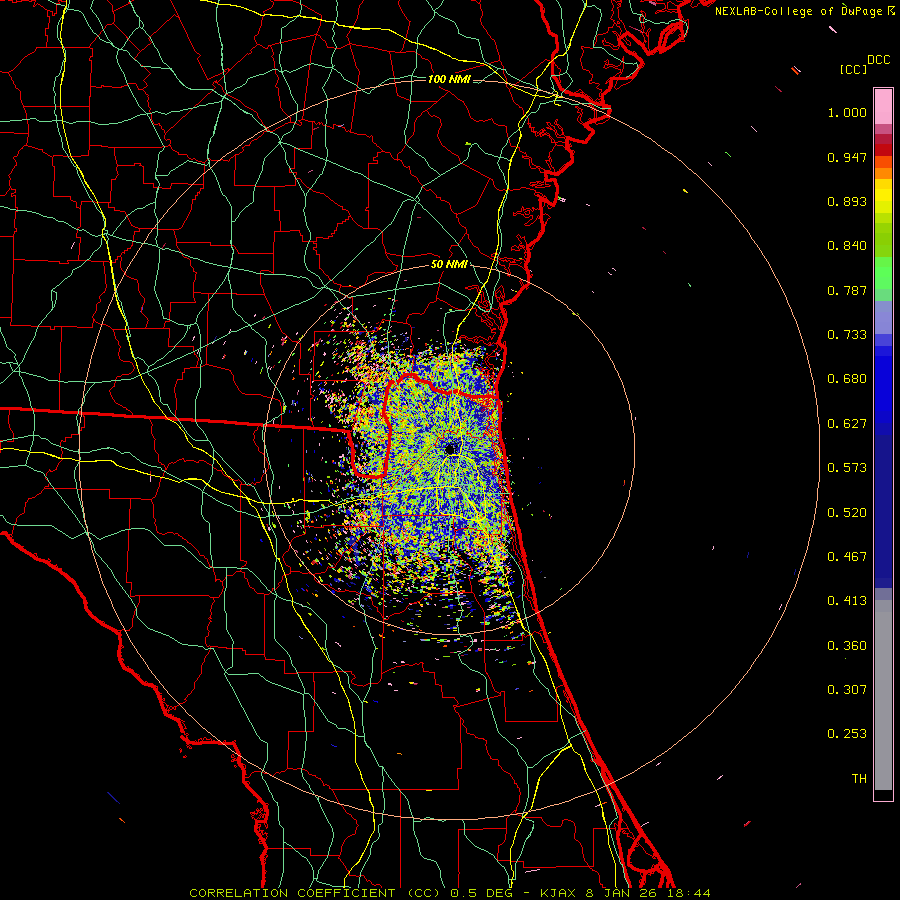The height and width of the screenshot is (900, 900).
Task: Click the 0.360 color scale value
Action: coord(847,646)
